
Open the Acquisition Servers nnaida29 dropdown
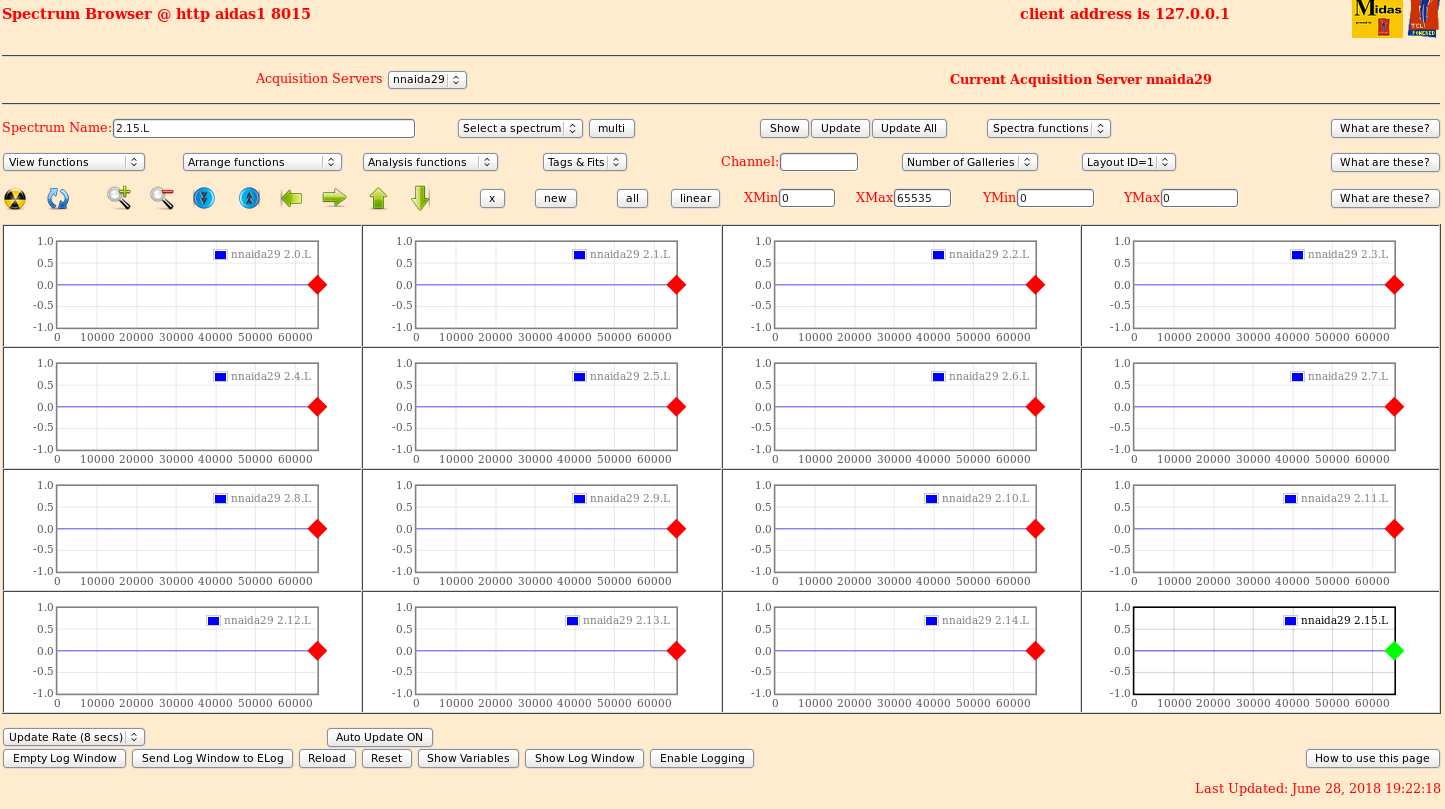click(427, 79)
